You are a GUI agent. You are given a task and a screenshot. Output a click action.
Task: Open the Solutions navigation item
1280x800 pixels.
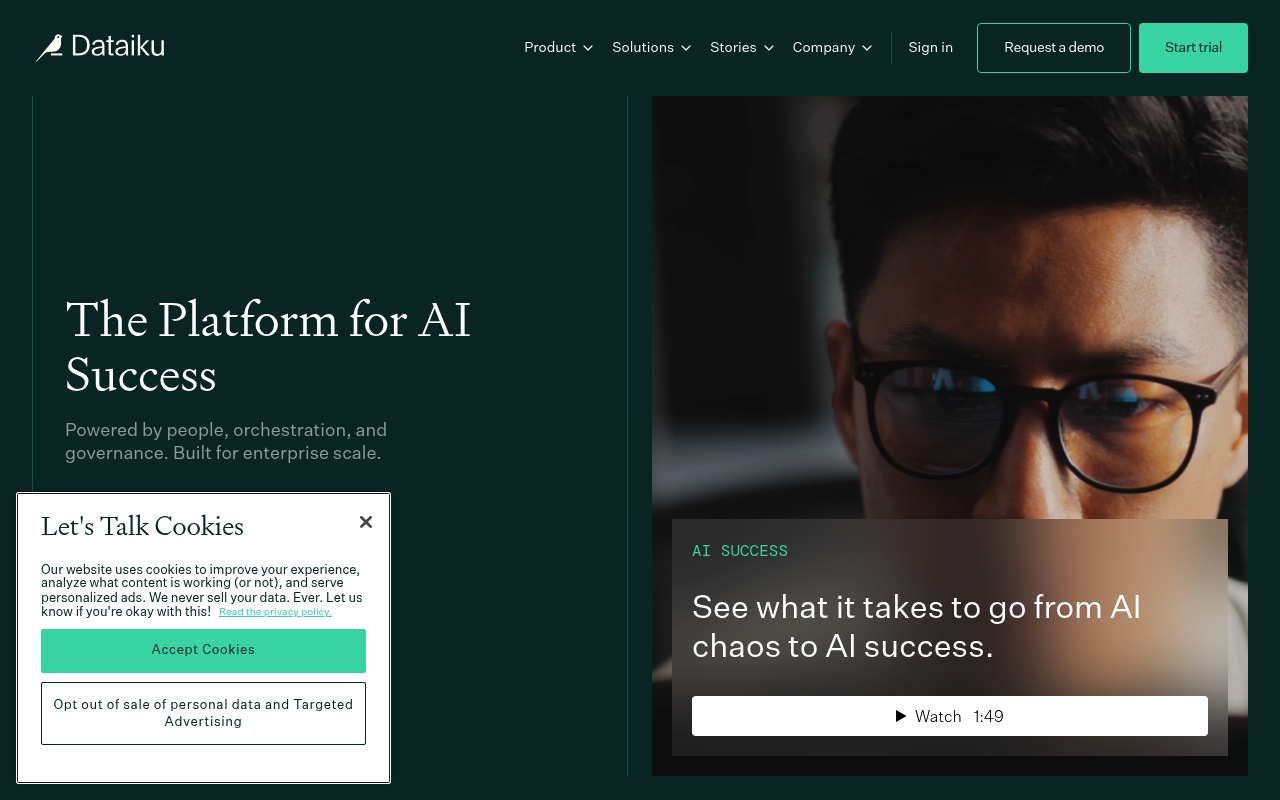click(x=643, y=47)
